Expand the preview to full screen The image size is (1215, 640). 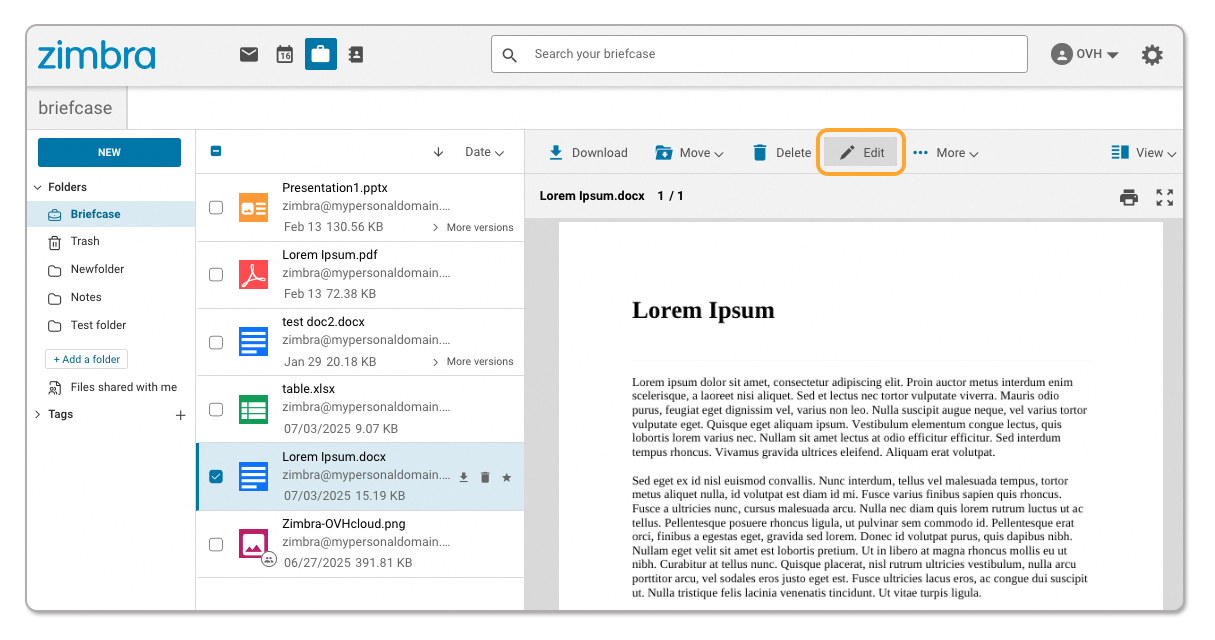1164,196
